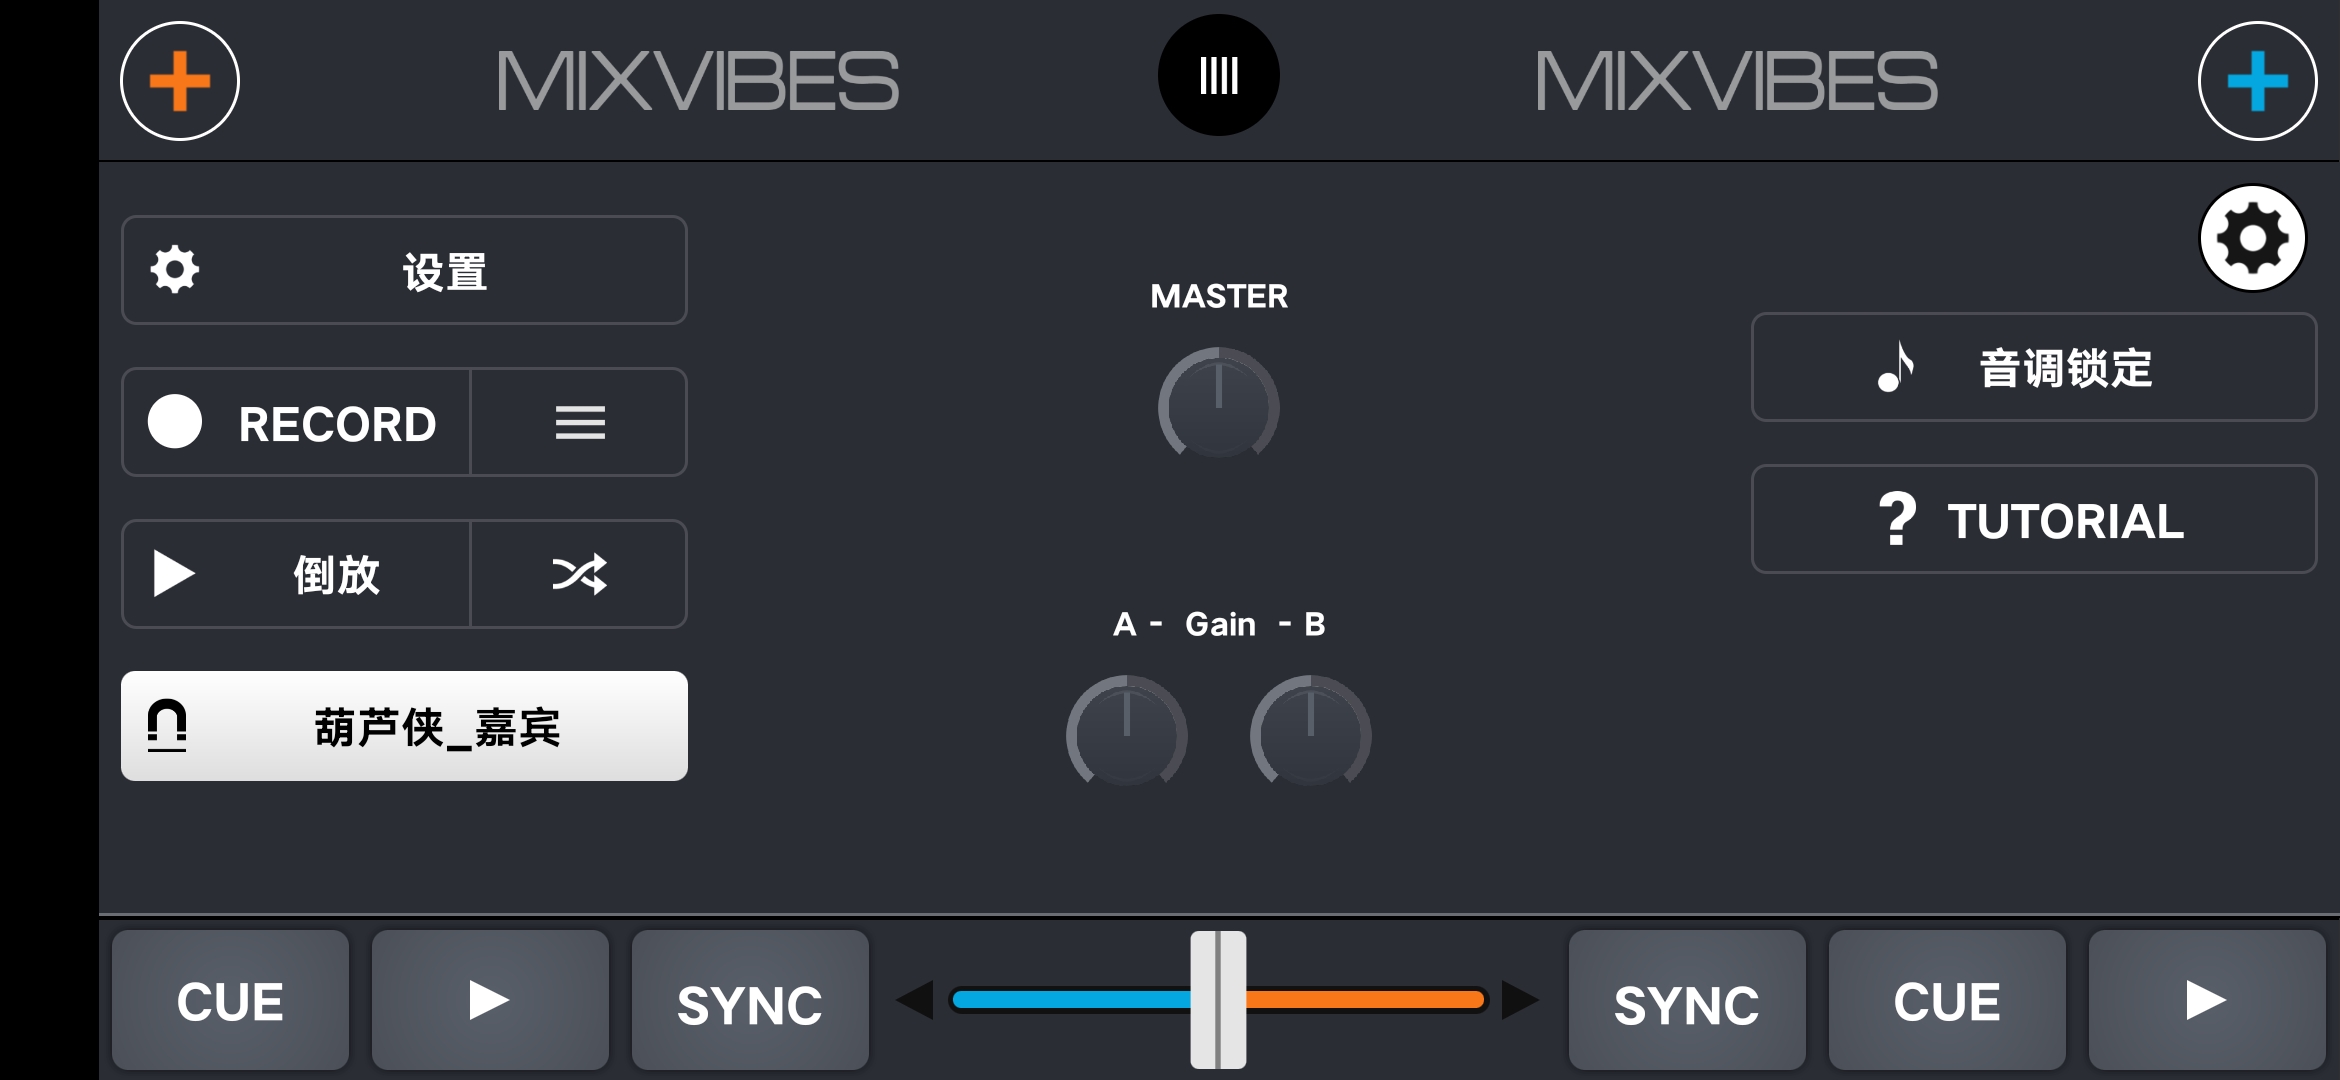Viewport: 2340px width, 1080px height.
Task: Open the recordings list hamburger icon
Action: click(579, 422)
